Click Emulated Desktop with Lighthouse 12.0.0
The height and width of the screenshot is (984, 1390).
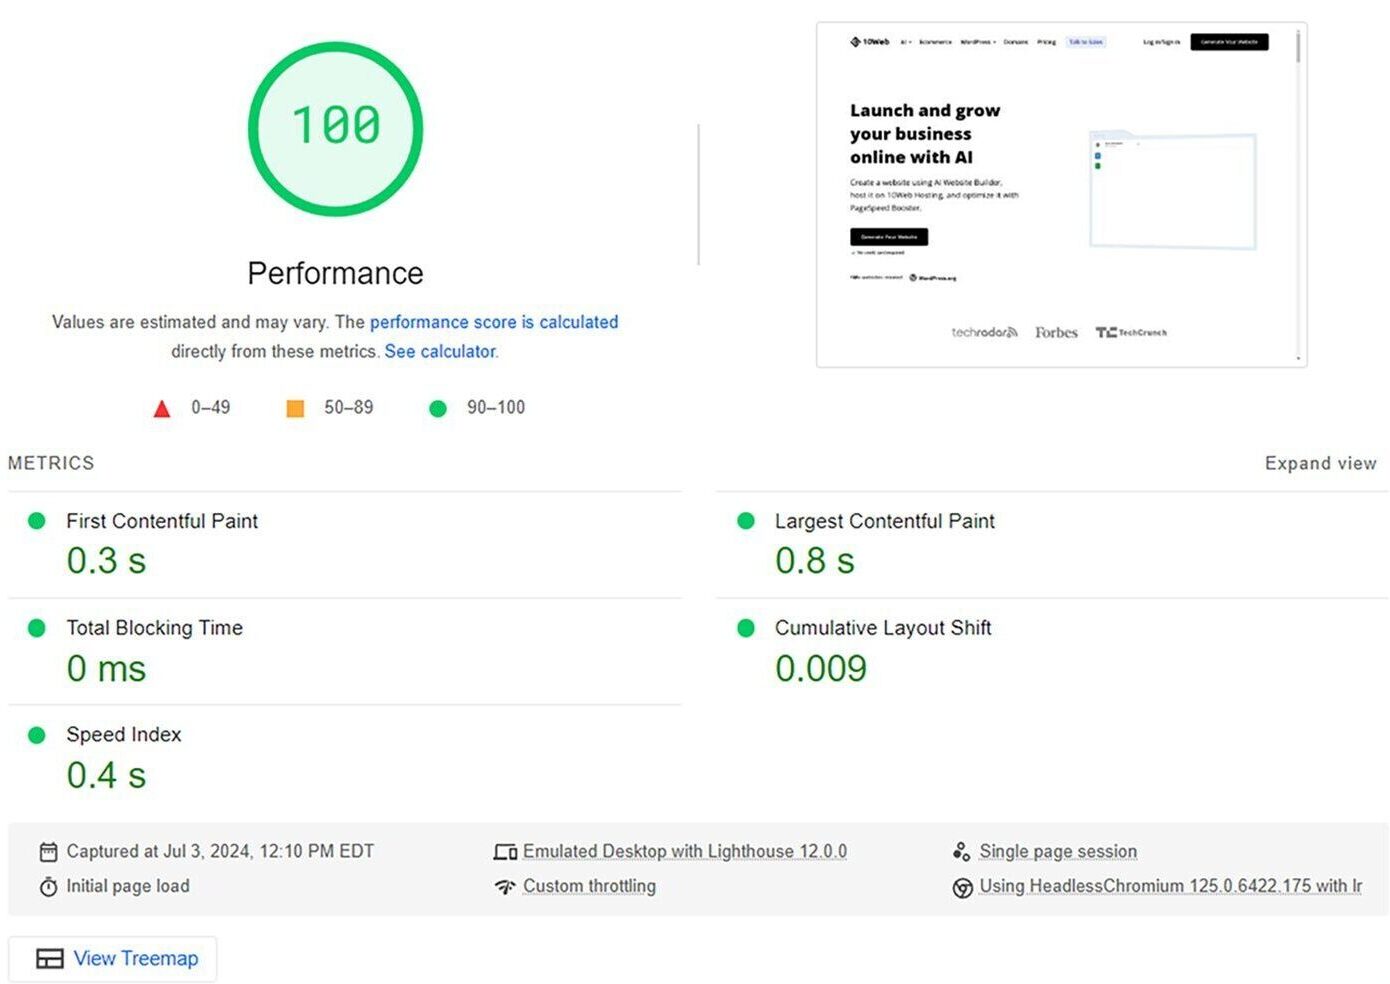pos(684,852)
